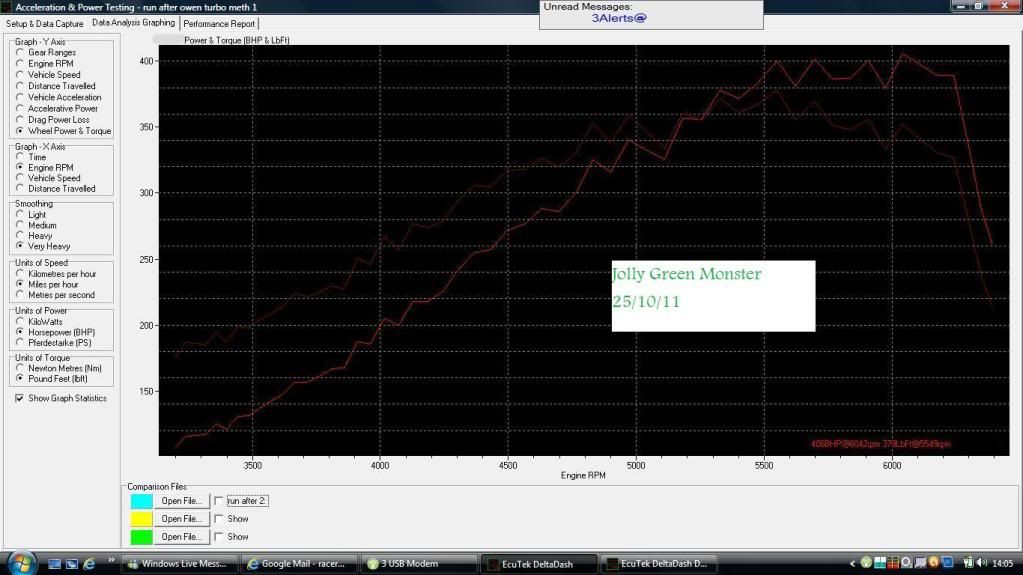The height and width of the screenshot is (575, 1023).
Task: Select Gear Ranges for Y axis
Action: click(20, 52)
